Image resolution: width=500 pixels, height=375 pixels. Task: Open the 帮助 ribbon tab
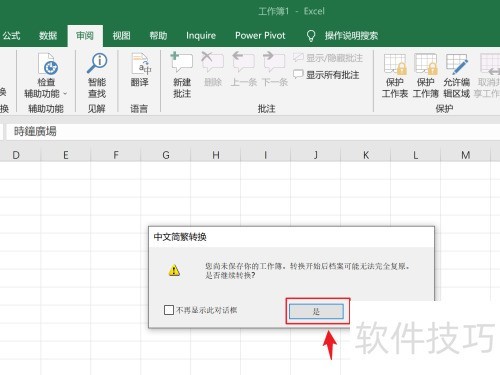point(158,36)
